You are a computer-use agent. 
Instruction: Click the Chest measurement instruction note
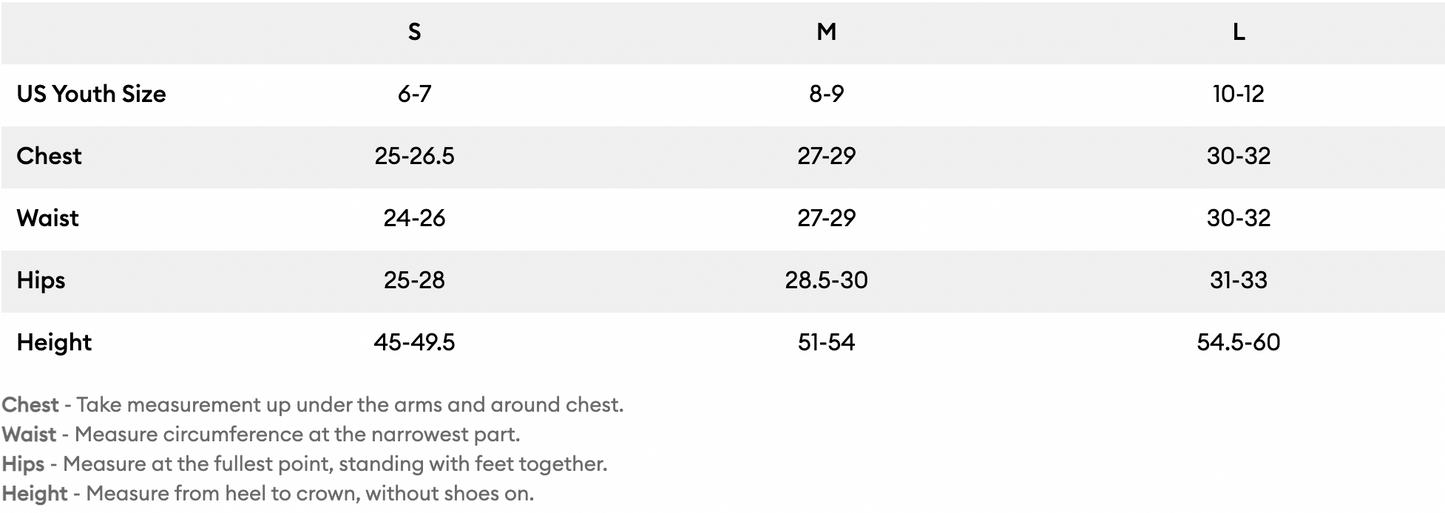312,405
